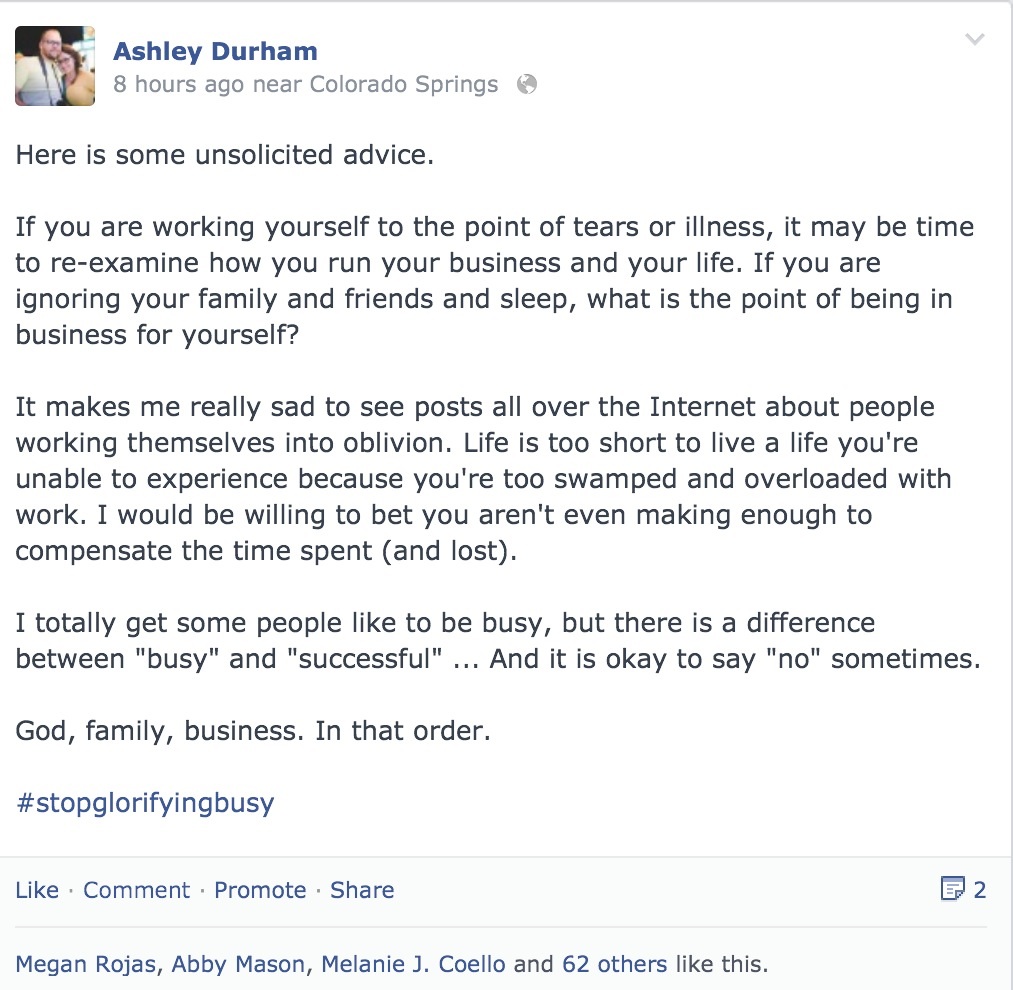Viewport: 1013px width, 990px height.
Task: Visit Abby Mason's profile link
Action: coord(239,965)
